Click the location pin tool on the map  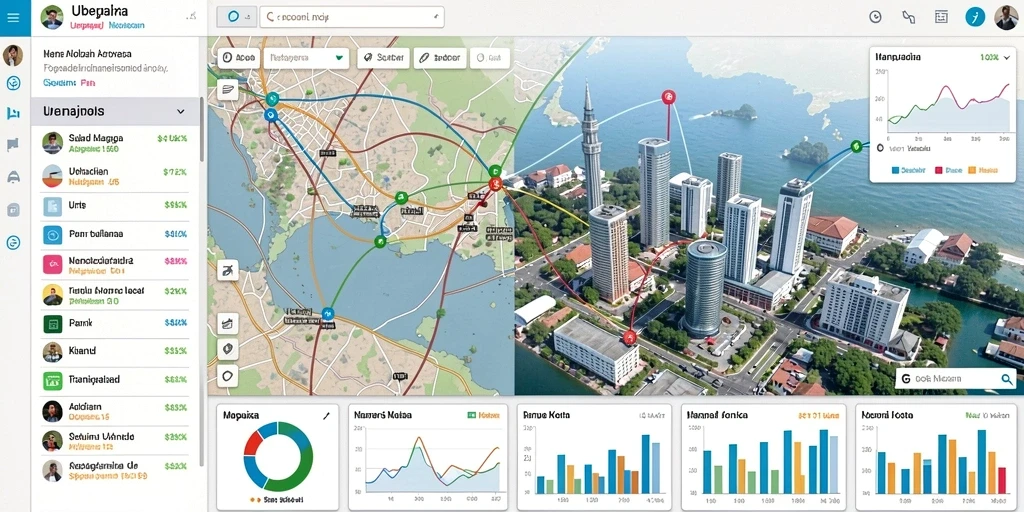pos(228,349)
